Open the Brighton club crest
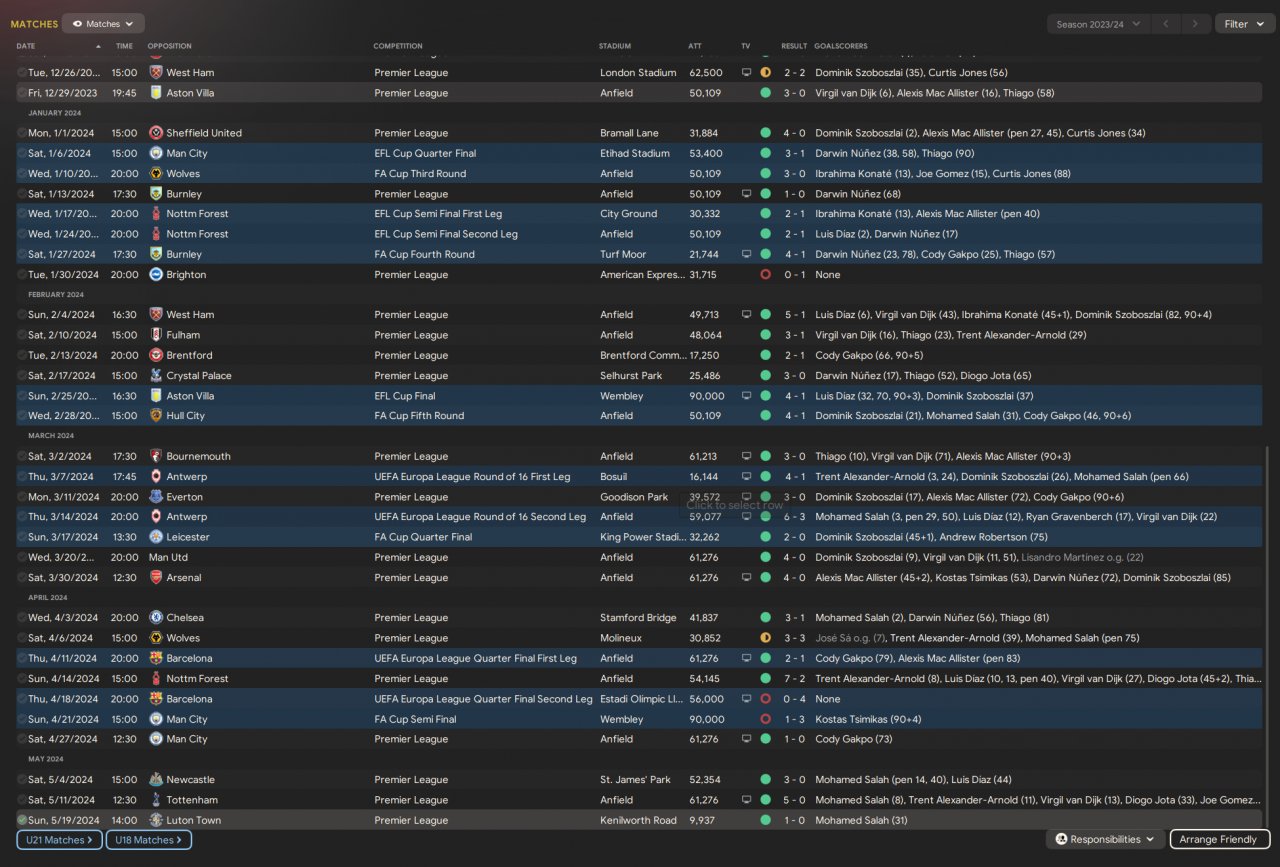This screenshot has width=1280, height=867. pos(155,274)
